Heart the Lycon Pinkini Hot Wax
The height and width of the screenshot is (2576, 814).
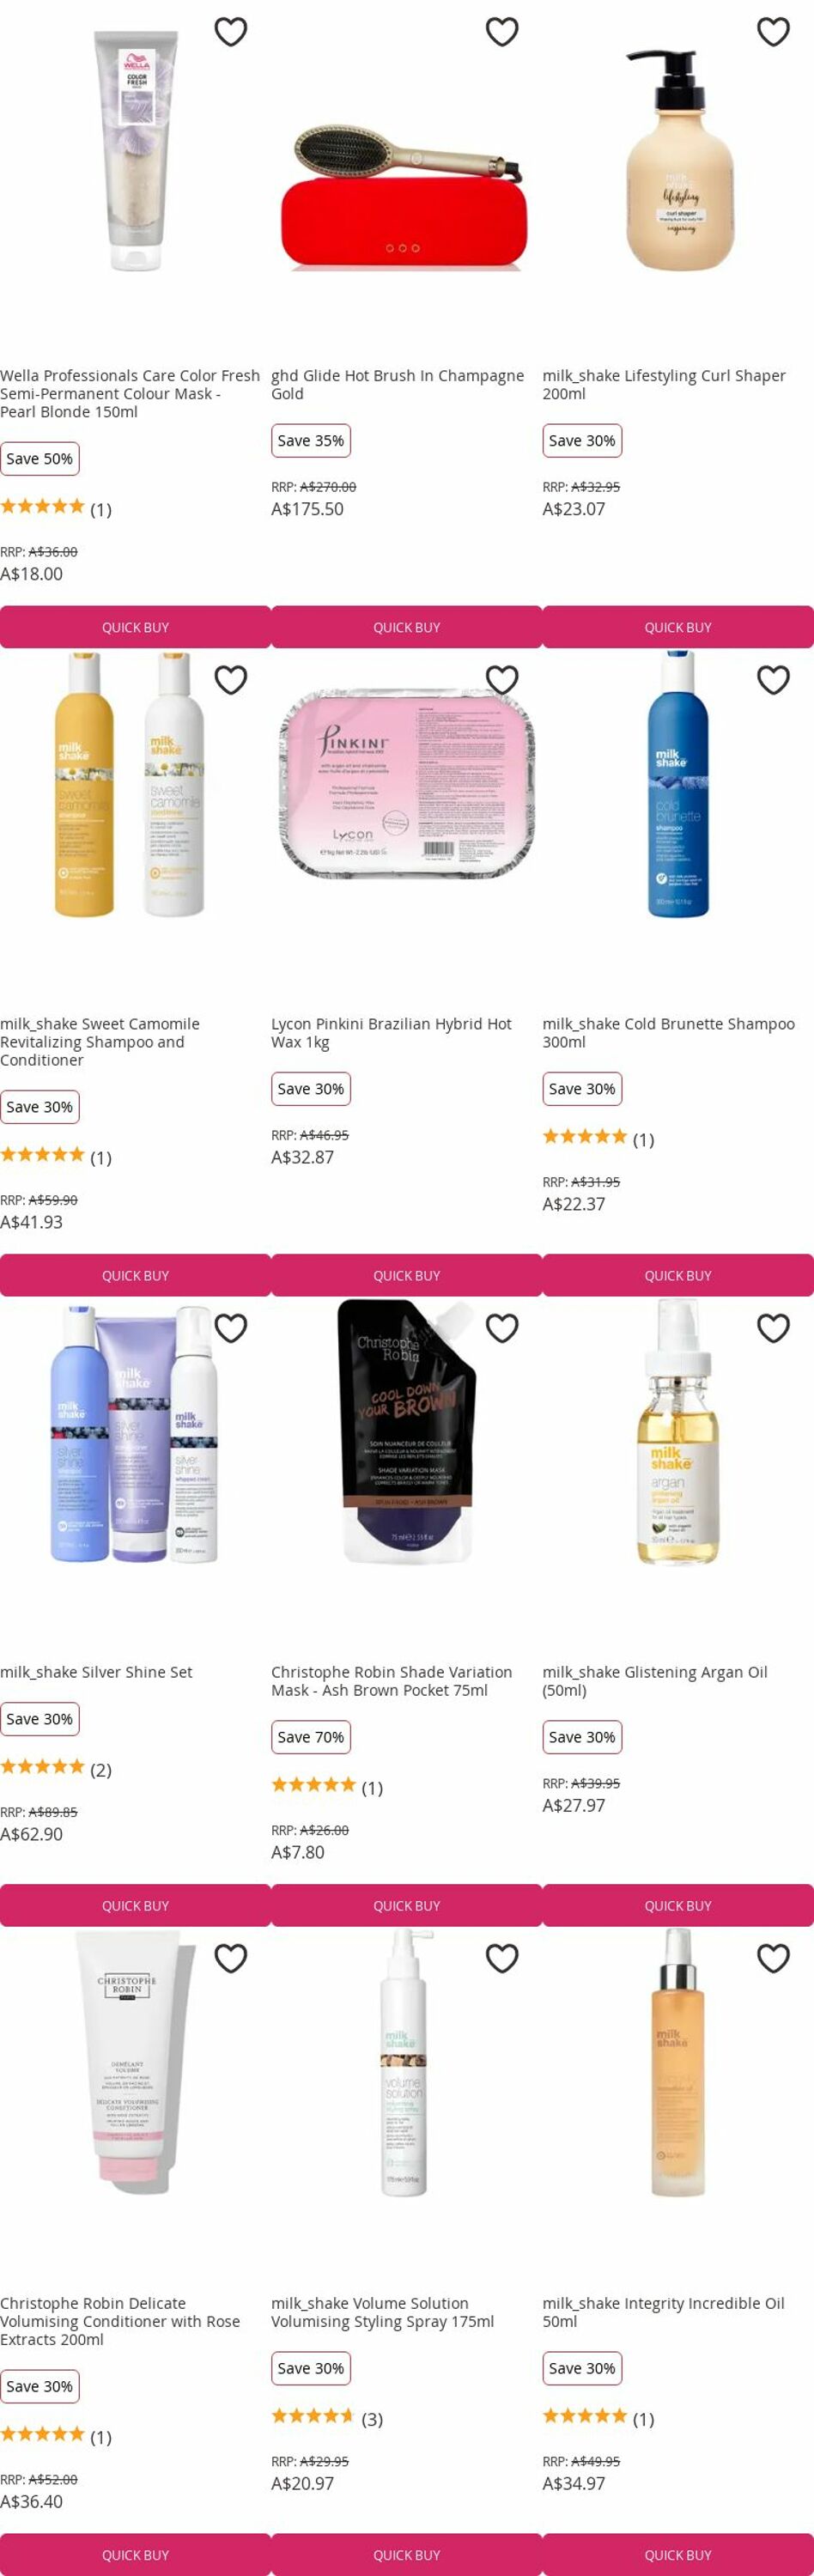(502, 680)
